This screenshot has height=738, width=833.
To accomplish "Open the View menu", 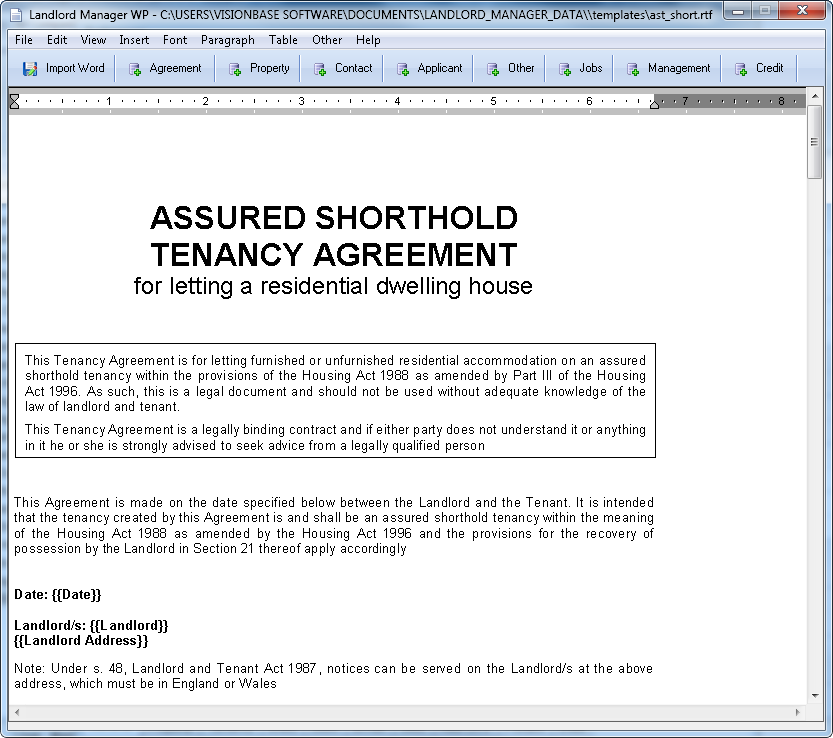I will click(x=94, y=40).
